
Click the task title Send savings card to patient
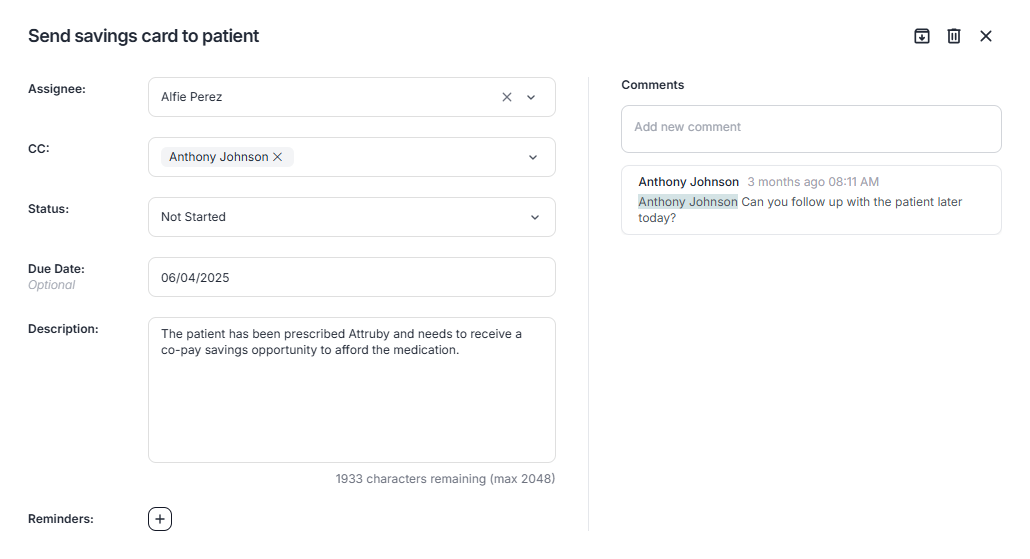[x=143, y=36]
